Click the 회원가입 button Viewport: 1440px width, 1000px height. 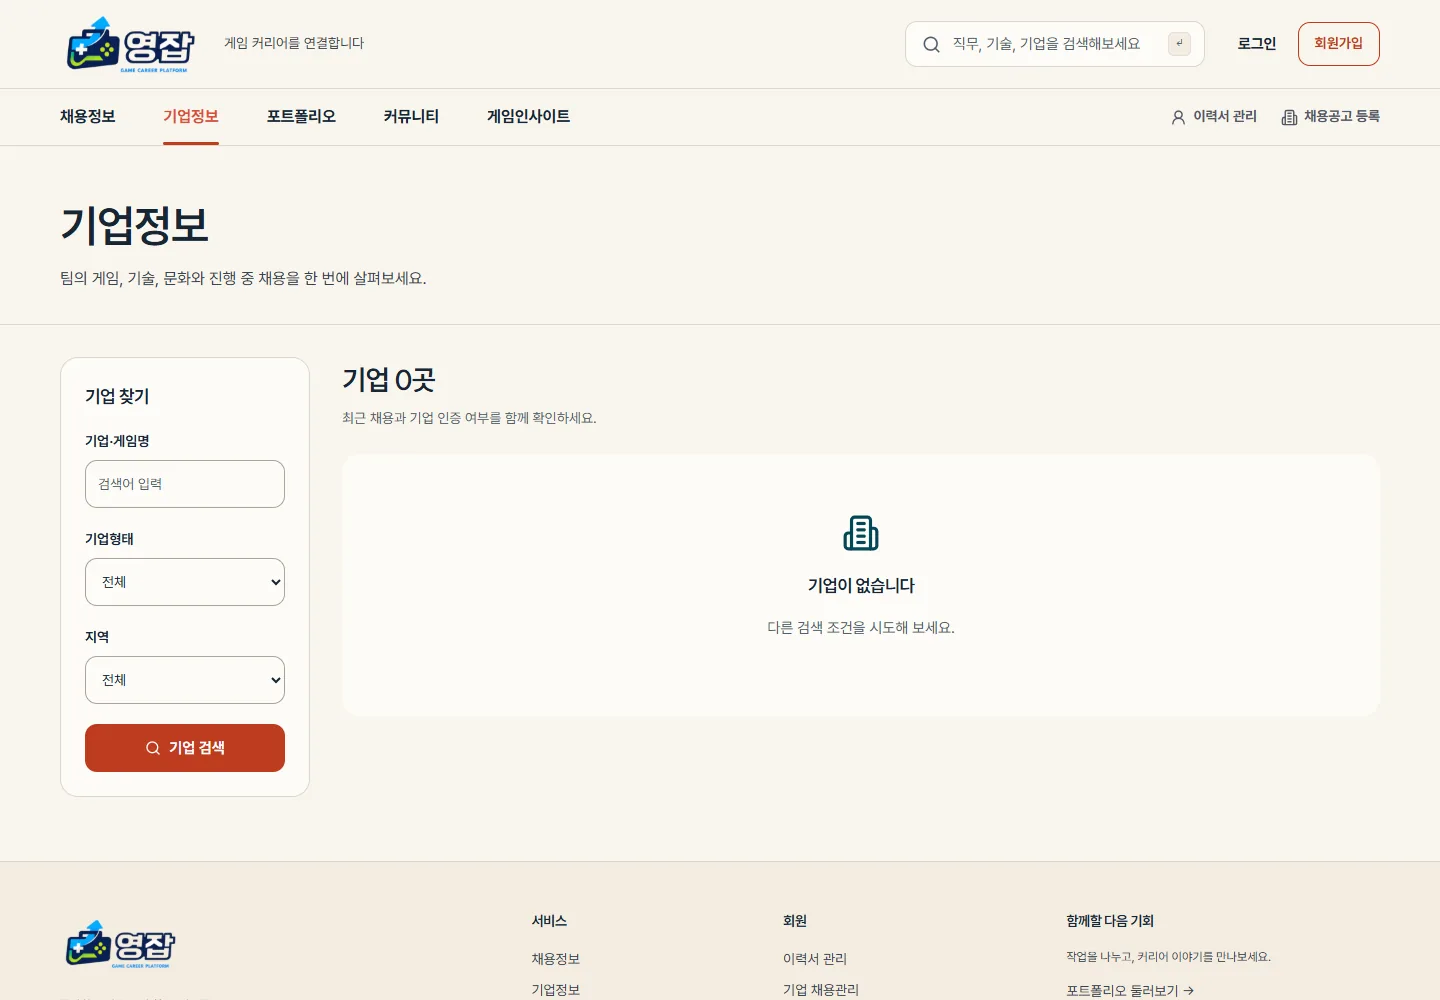pyautogui.click(x=1338, y=44)
